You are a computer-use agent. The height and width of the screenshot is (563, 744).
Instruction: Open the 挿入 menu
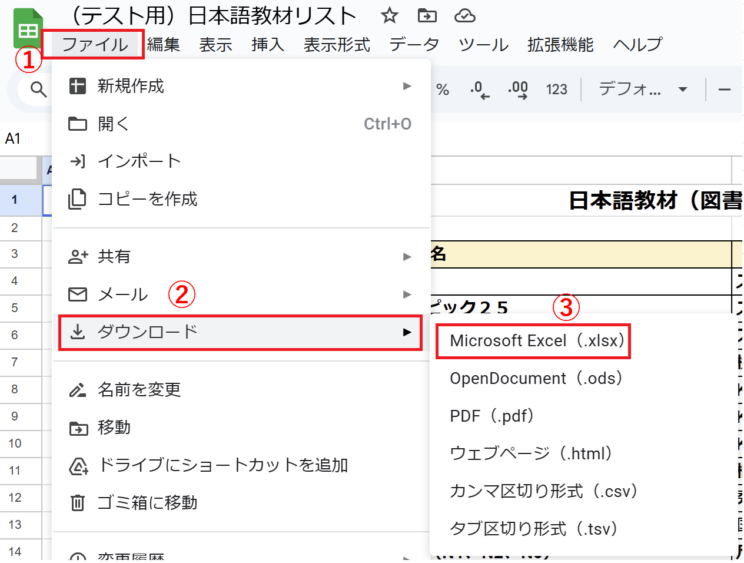point(268,45)
